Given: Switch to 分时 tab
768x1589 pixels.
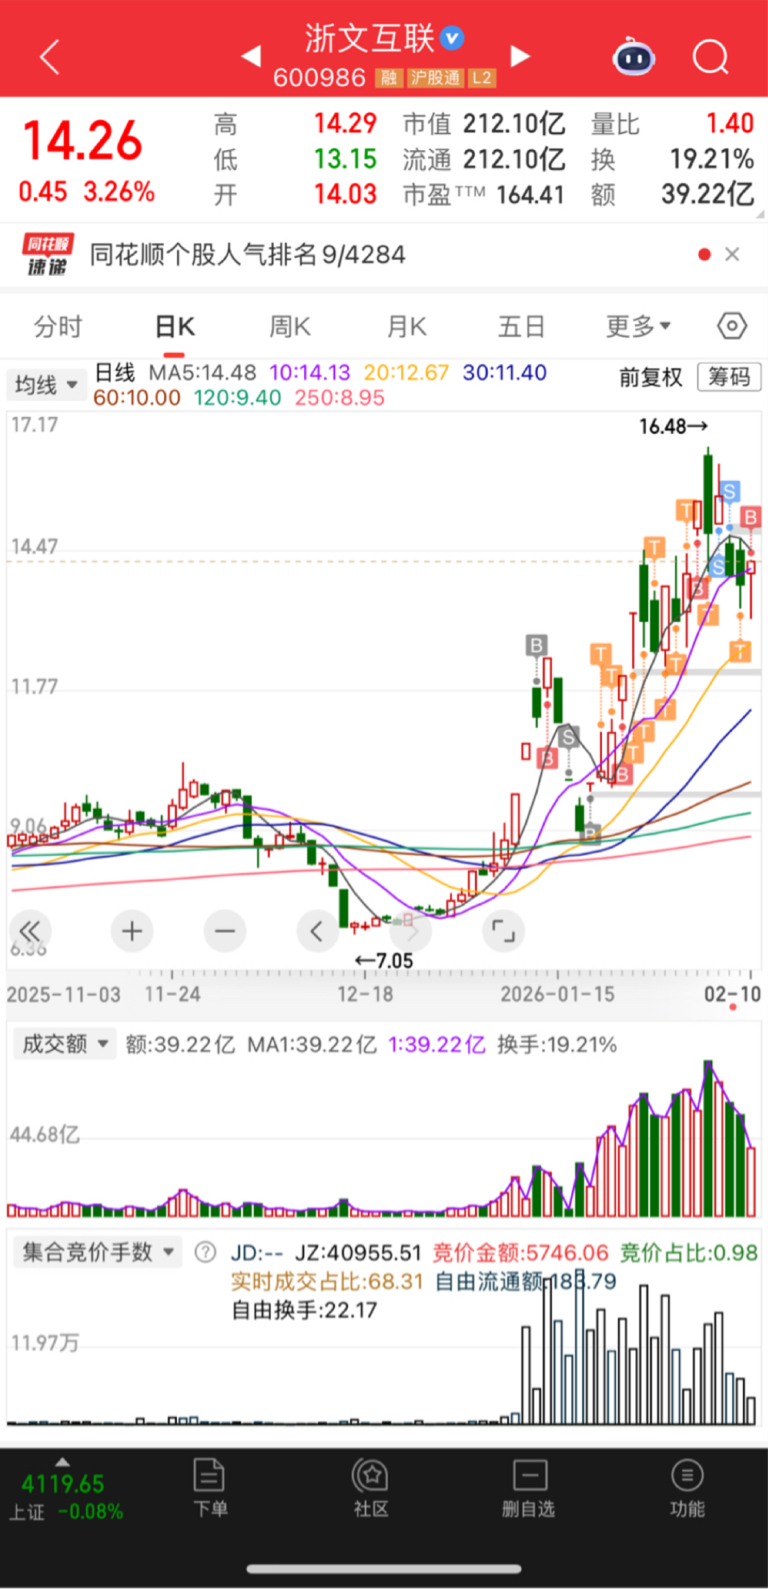Looking at the screenshot, I should click(58, 326).
